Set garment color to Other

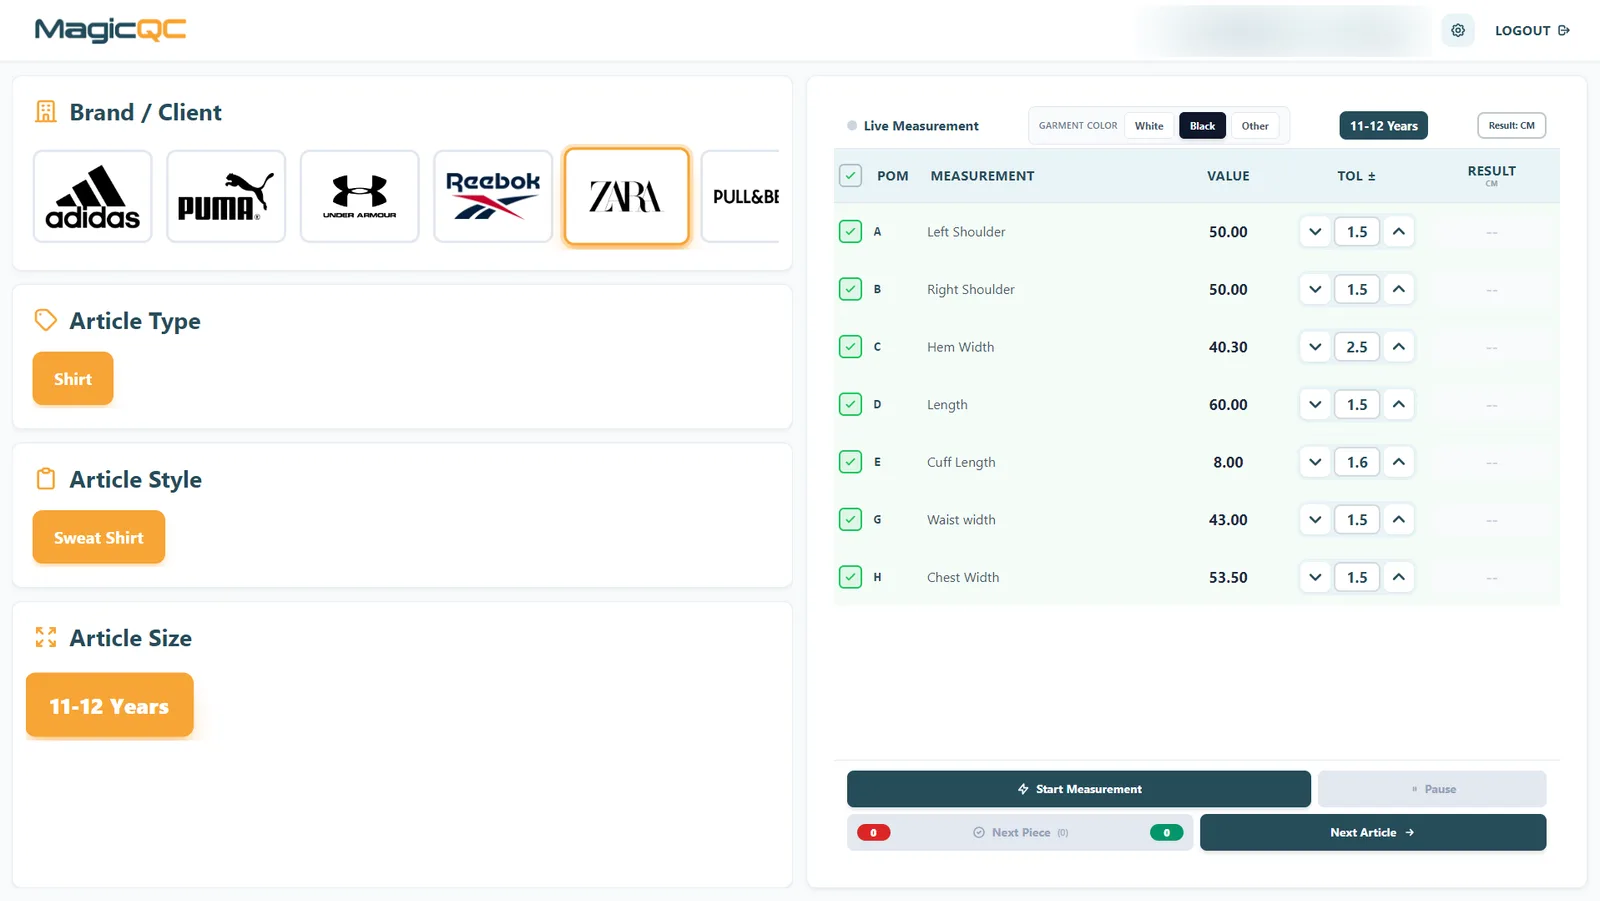coord(1255,126)
